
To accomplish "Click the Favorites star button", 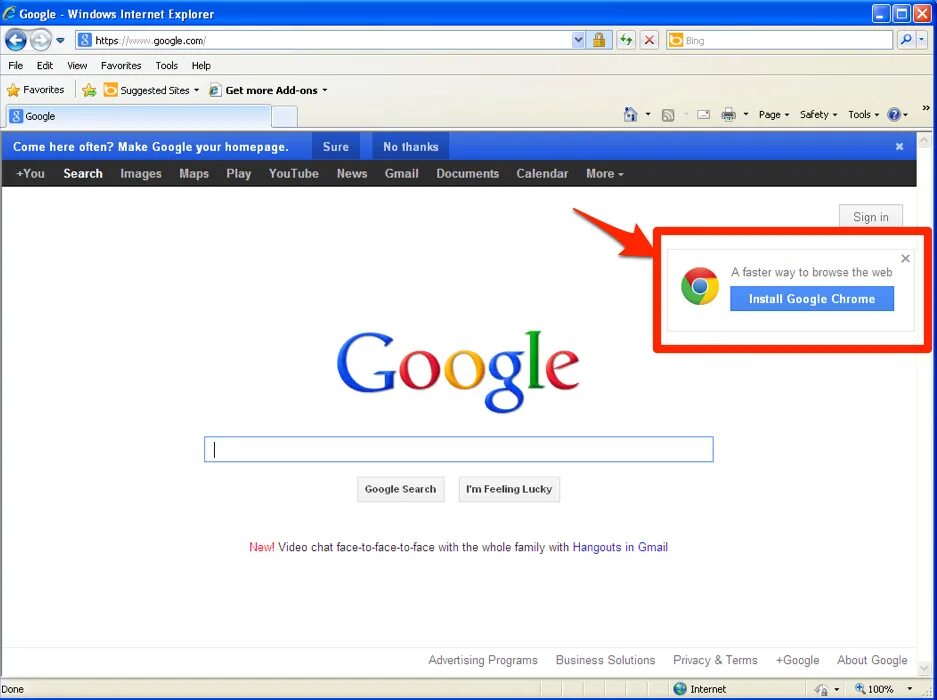I will point(36,90).
